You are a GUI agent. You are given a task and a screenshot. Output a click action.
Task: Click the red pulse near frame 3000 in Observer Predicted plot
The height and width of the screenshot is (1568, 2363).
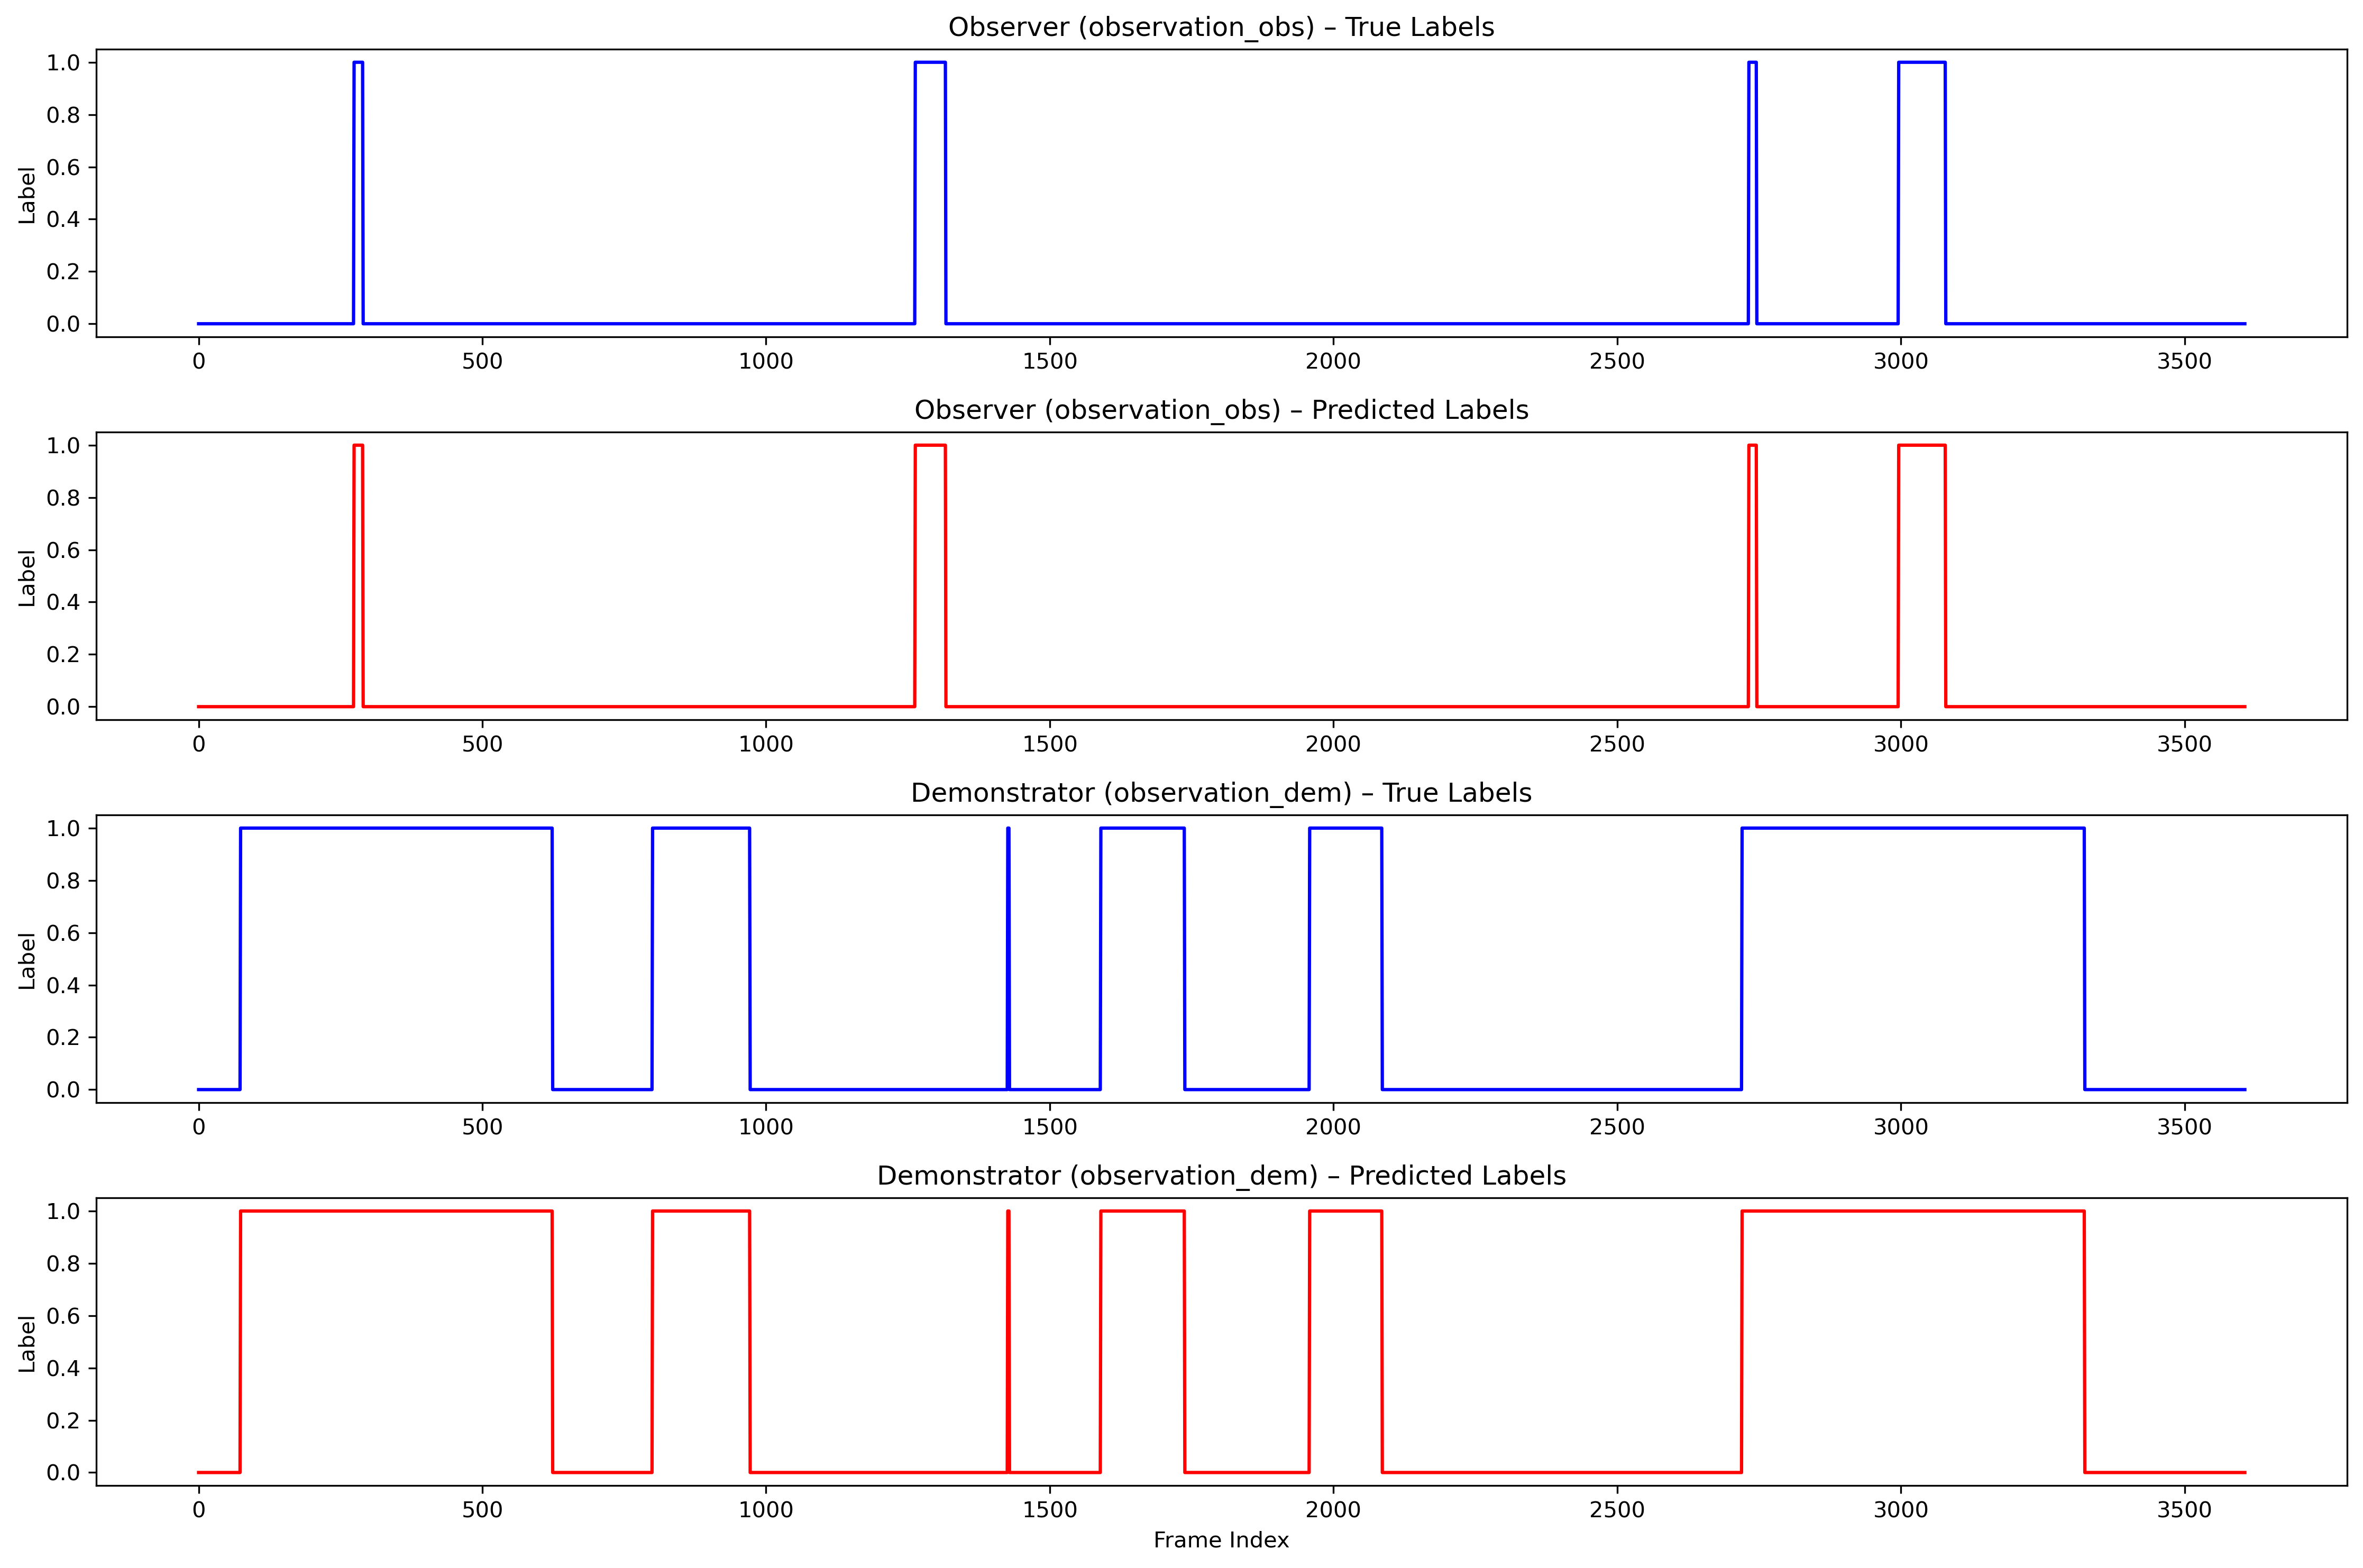[1921, 576]
